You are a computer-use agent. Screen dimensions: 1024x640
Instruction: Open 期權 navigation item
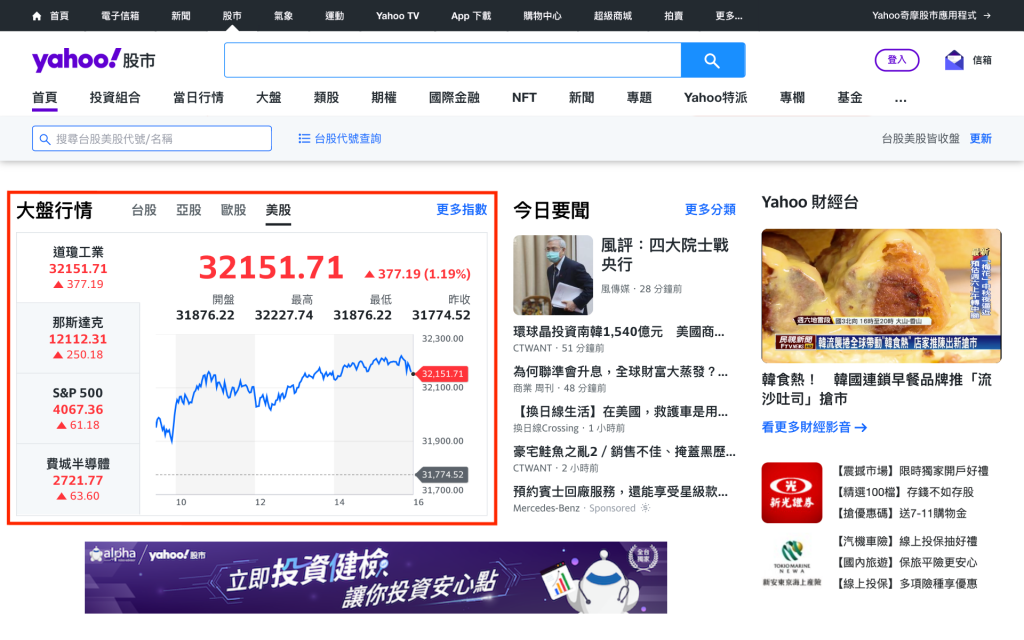(384, 97)
